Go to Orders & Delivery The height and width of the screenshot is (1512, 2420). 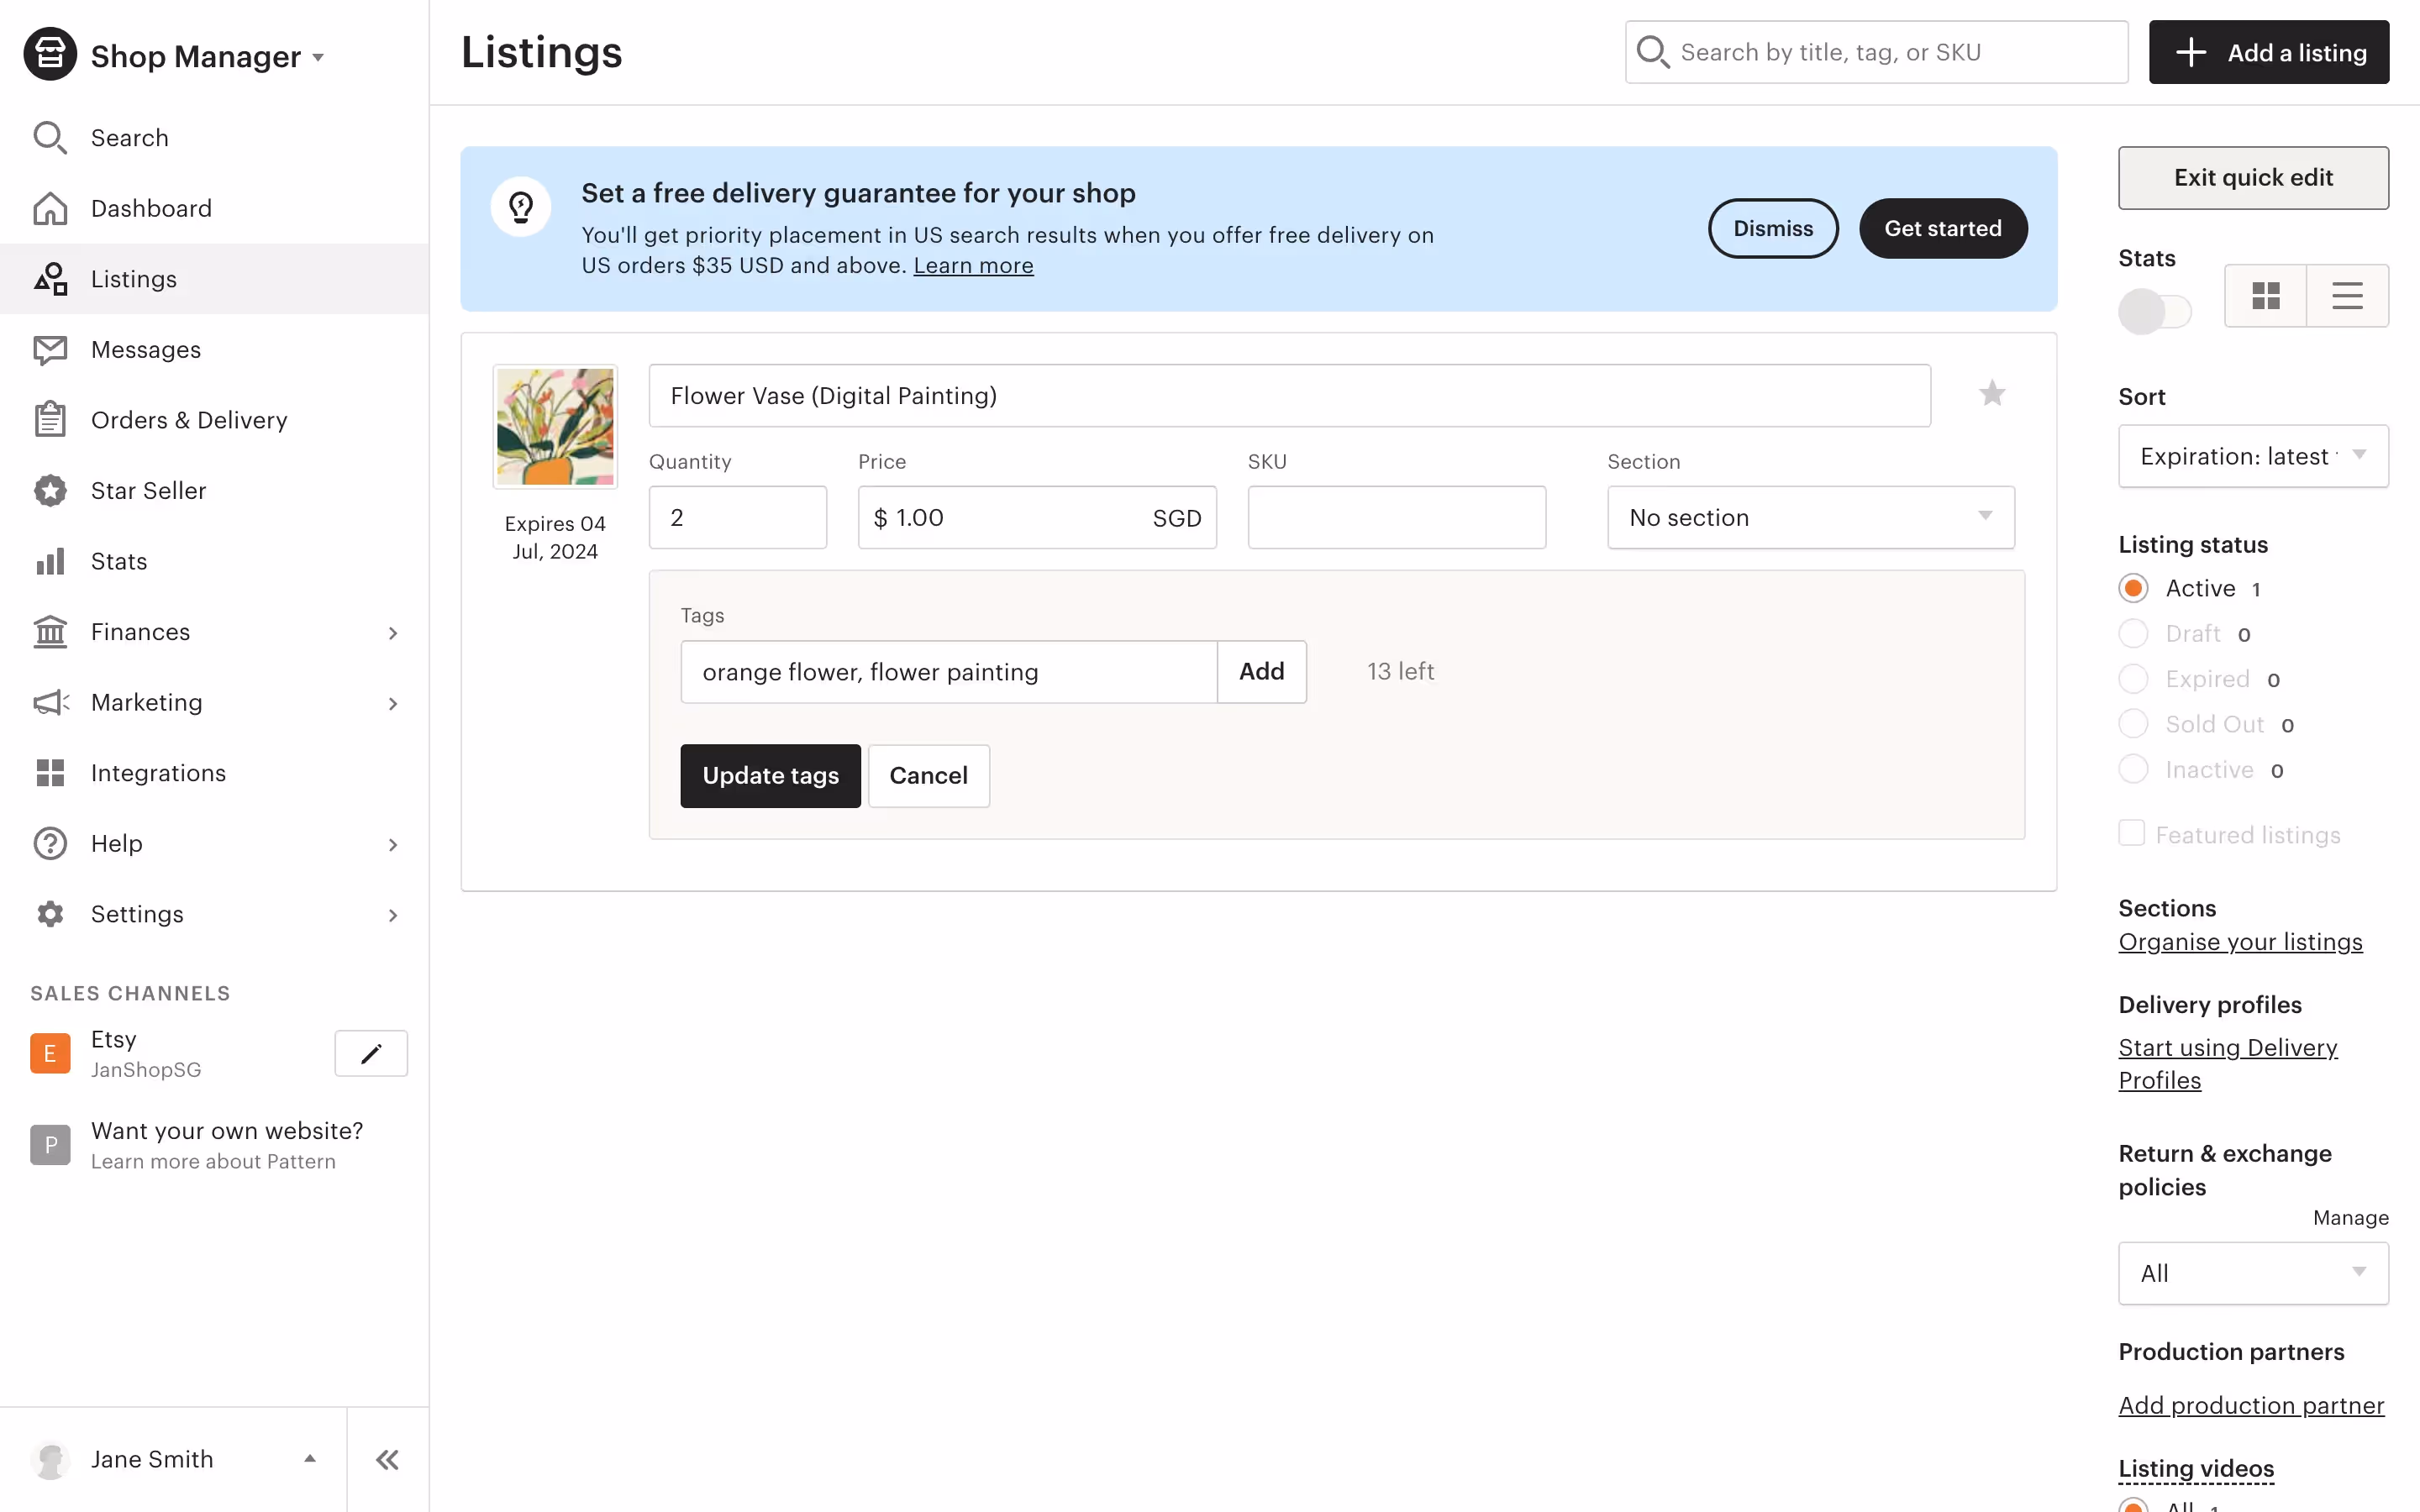pos(189,420)
